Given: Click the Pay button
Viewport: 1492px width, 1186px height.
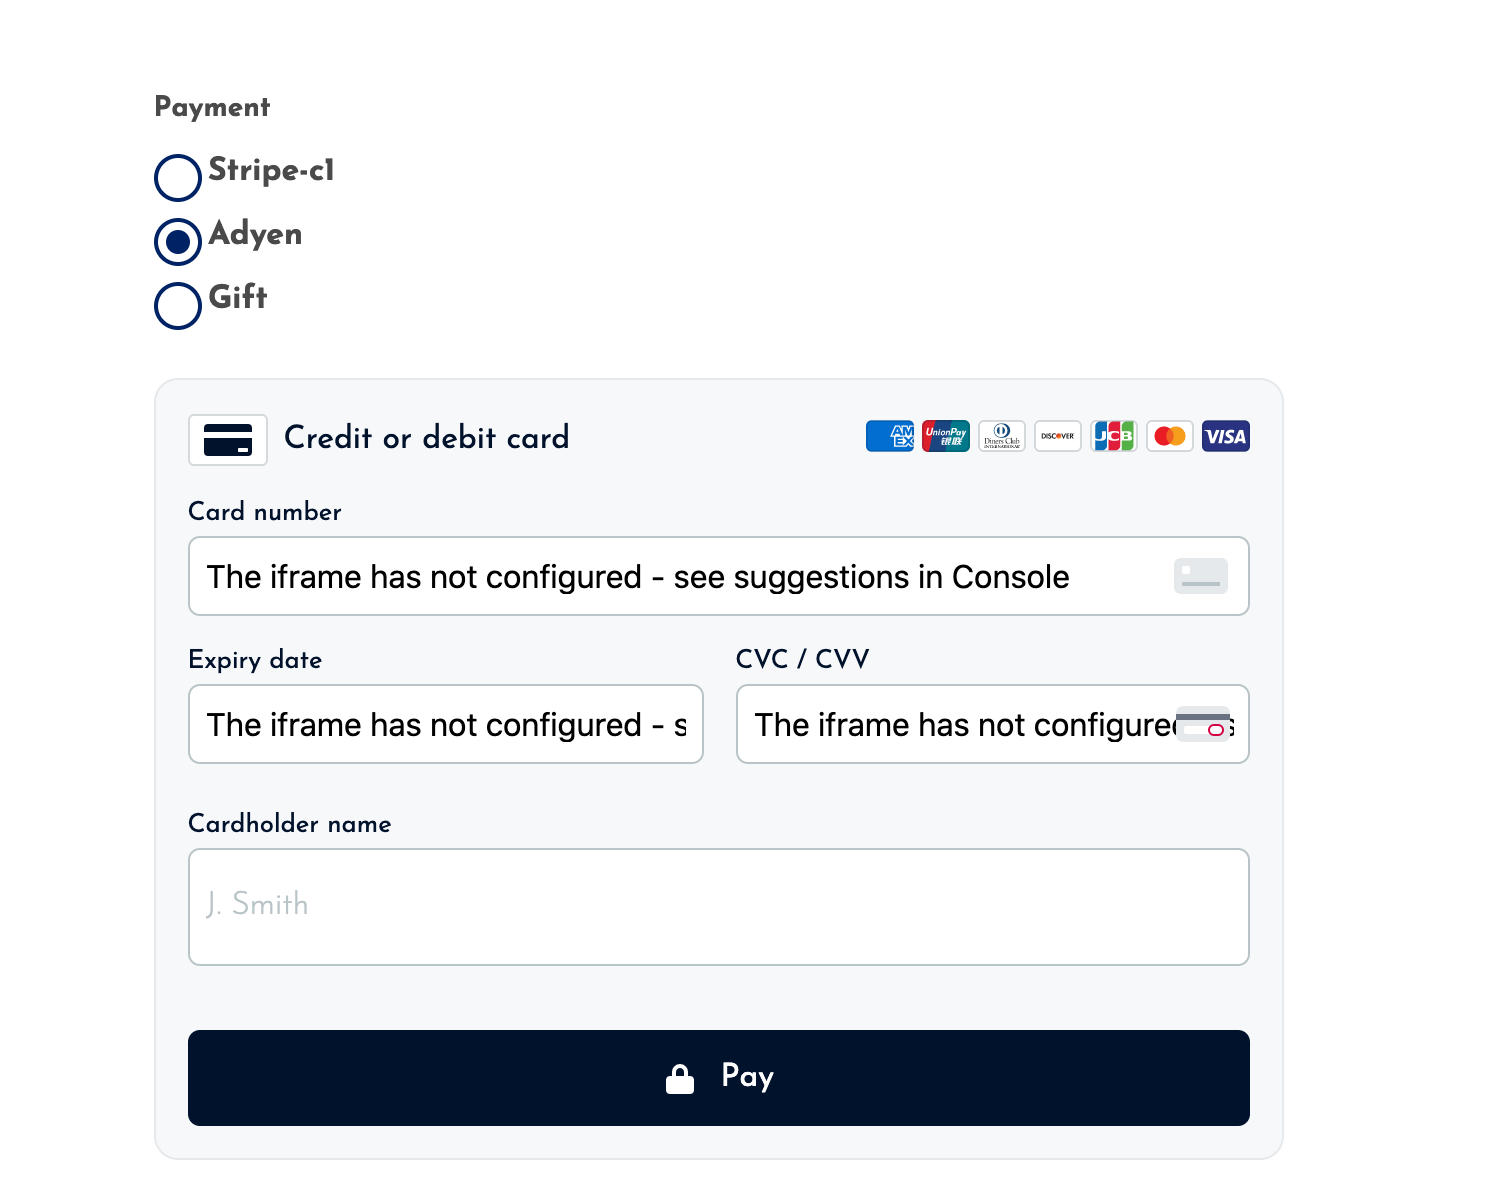Looking at the screenshot, I should coord(719,1078).
